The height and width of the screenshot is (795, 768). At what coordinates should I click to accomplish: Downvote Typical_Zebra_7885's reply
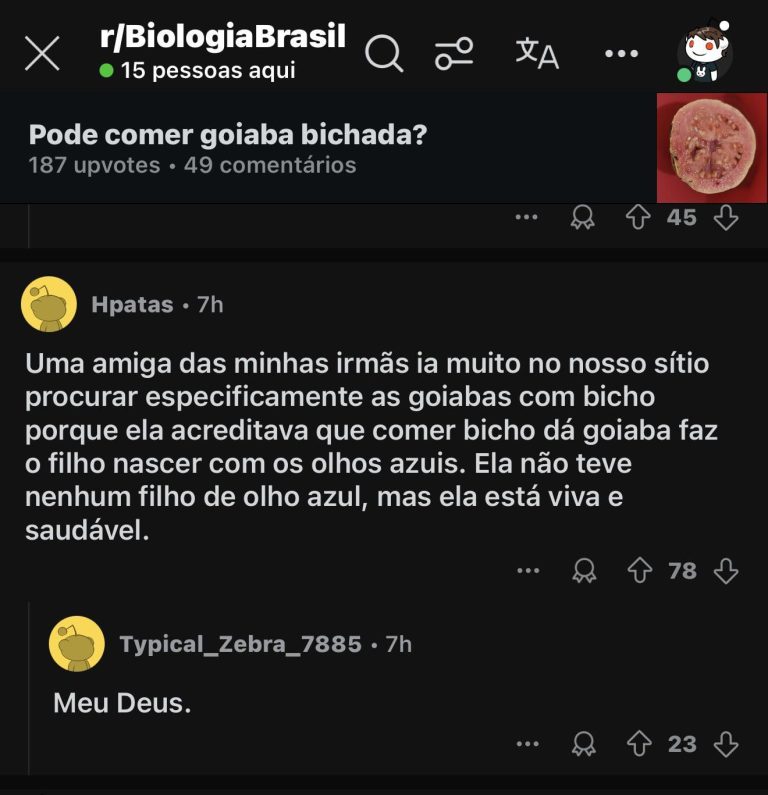(726, 744)
